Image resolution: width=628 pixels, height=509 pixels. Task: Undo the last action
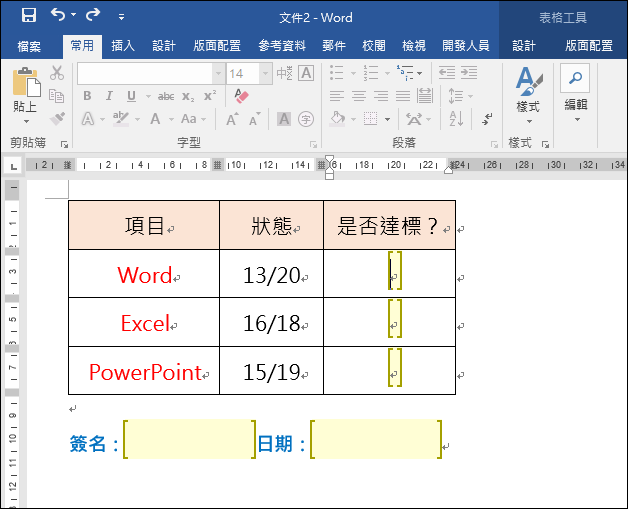point(58,15)
